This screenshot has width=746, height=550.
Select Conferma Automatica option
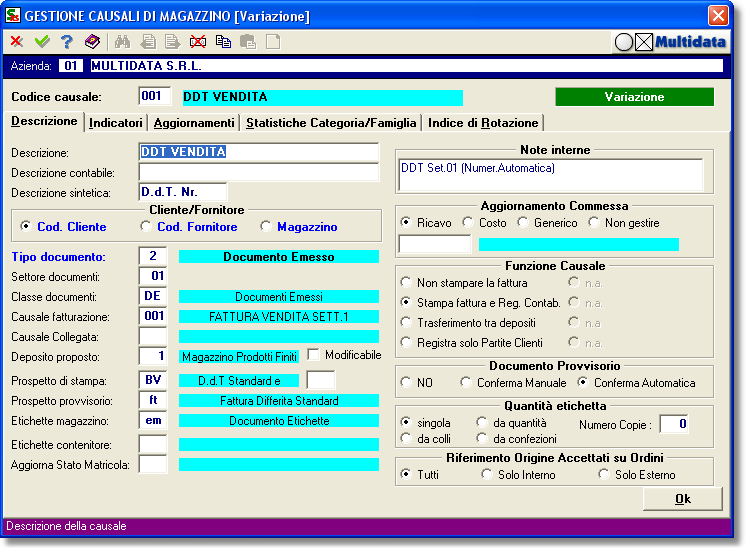[x=582, y=382]
